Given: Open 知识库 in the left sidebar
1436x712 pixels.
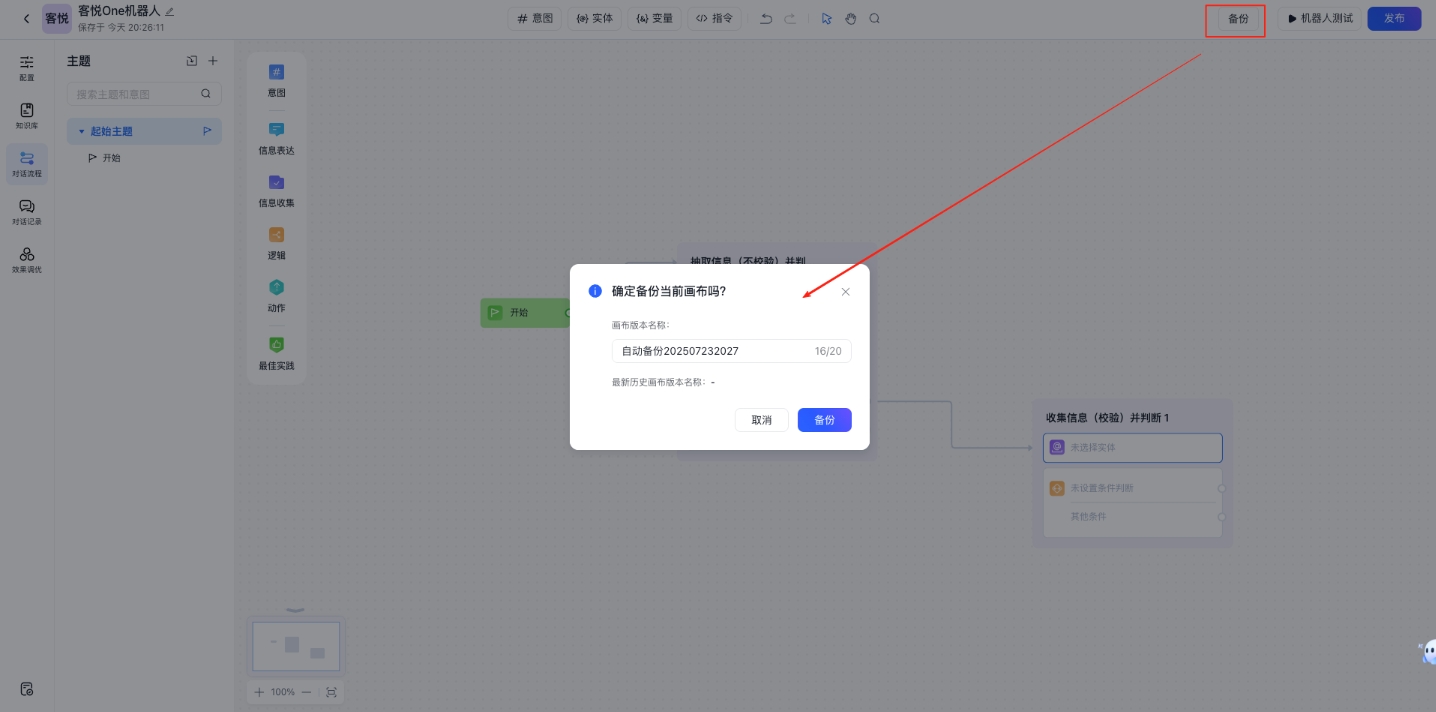Looking at the screenshot, I should click(27, 116).
